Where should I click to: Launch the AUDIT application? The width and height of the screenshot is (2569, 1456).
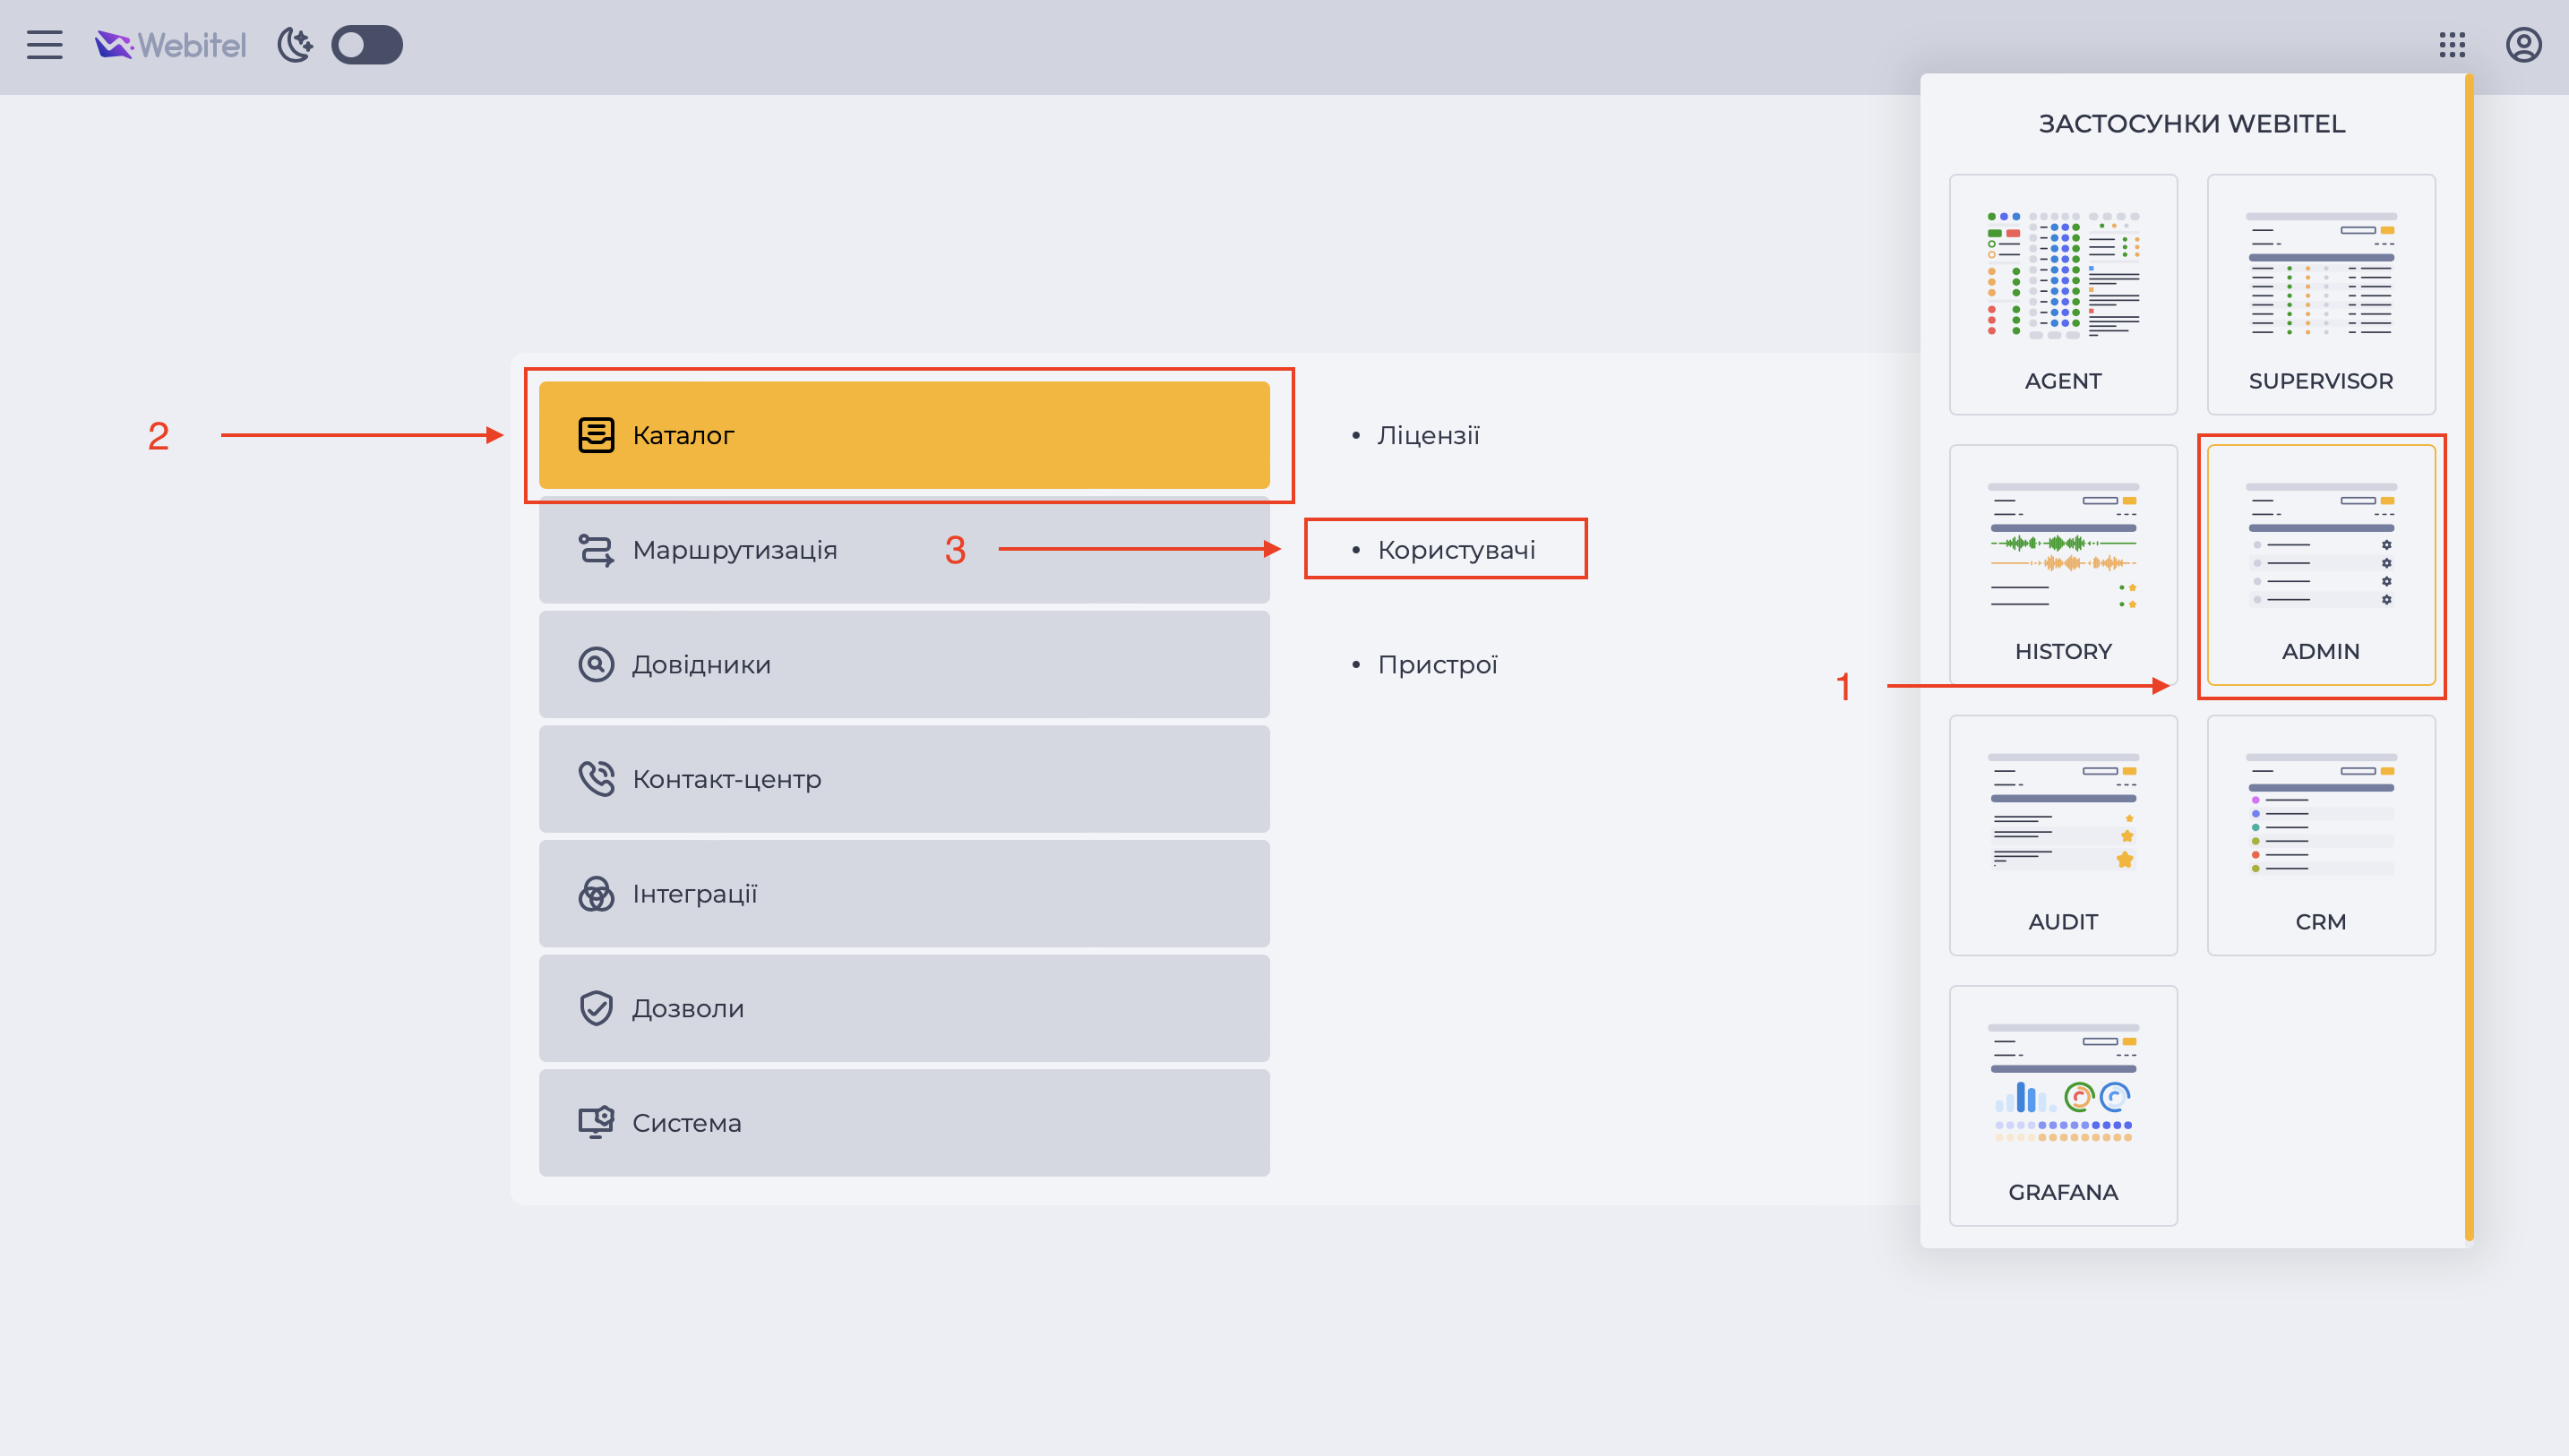click(2063, 835)
